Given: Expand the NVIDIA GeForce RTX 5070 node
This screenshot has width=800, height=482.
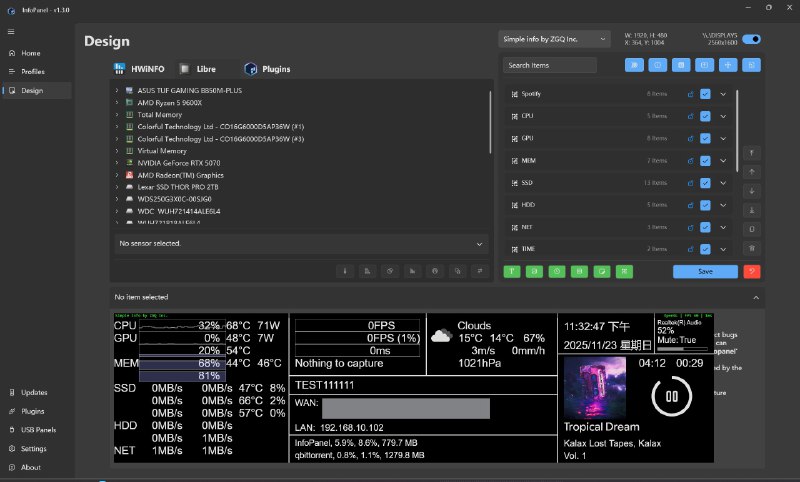Looking at the screenshot, I should [117, 163].
